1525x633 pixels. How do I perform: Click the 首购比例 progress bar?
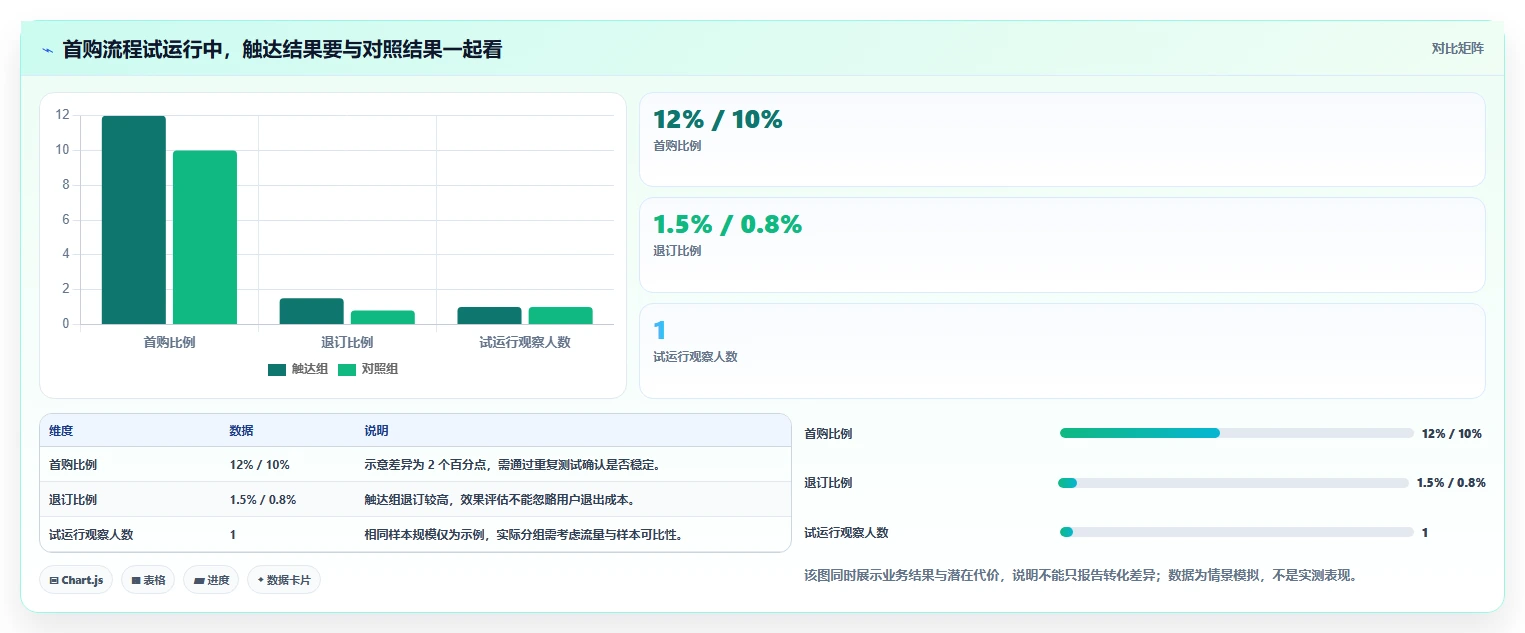pos(1236,433)
